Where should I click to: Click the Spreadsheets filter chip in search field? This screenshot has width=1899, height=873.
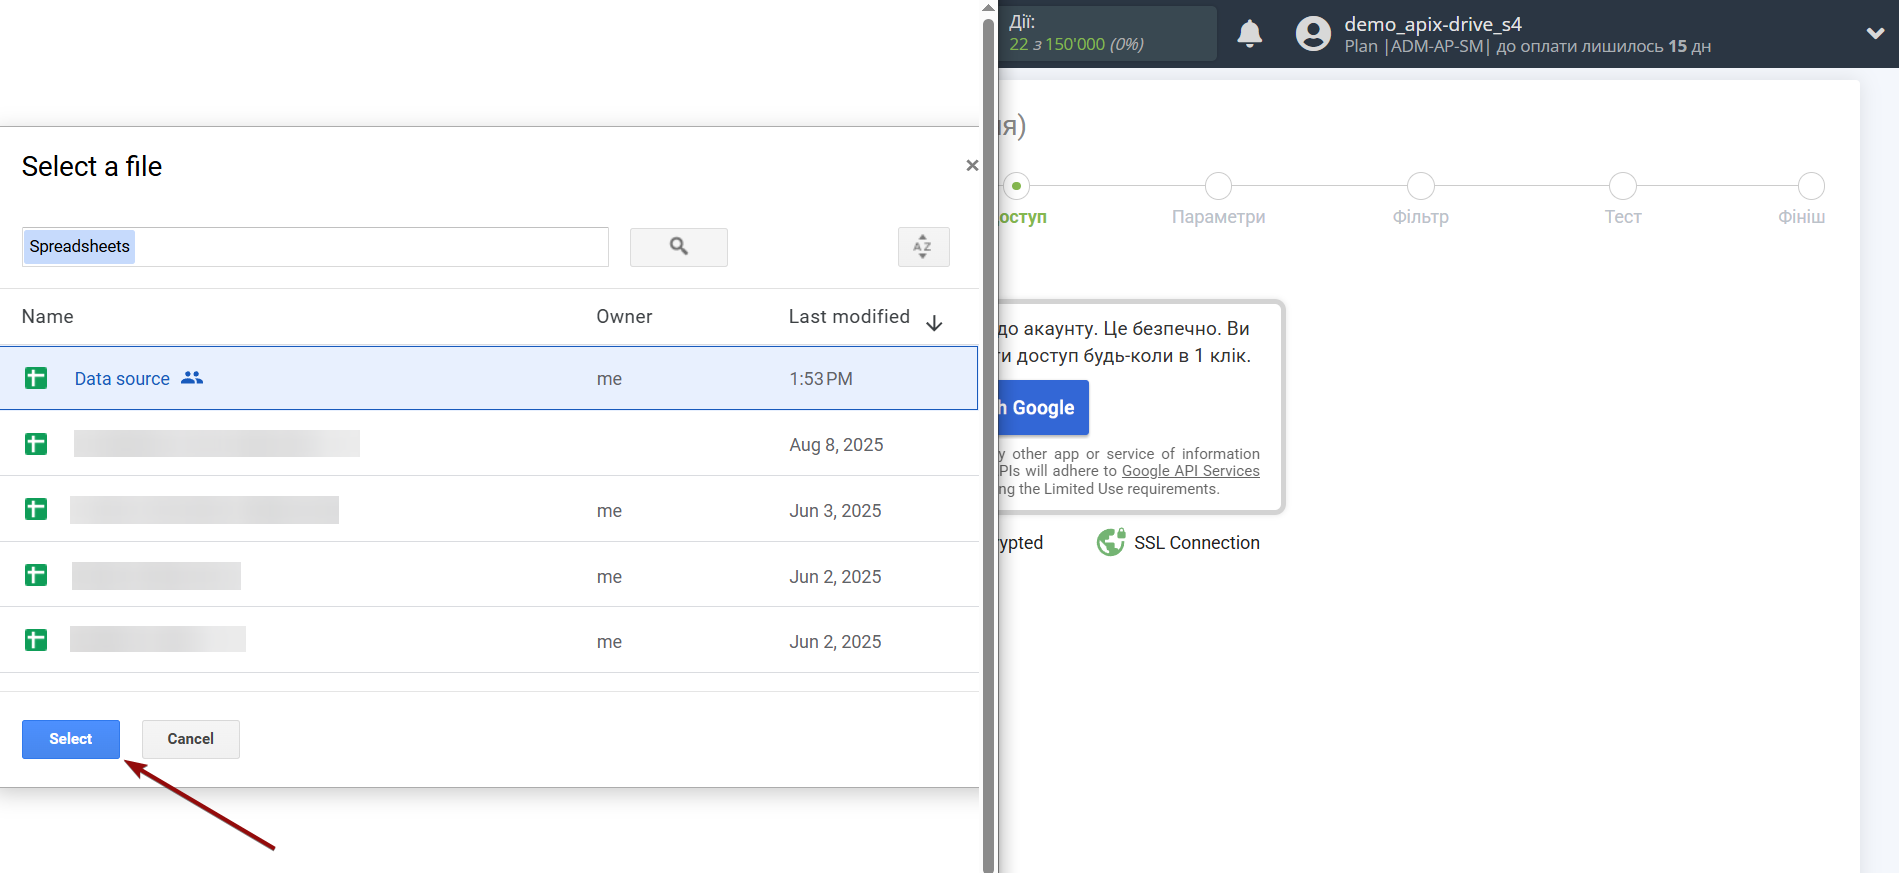[79, 246]
